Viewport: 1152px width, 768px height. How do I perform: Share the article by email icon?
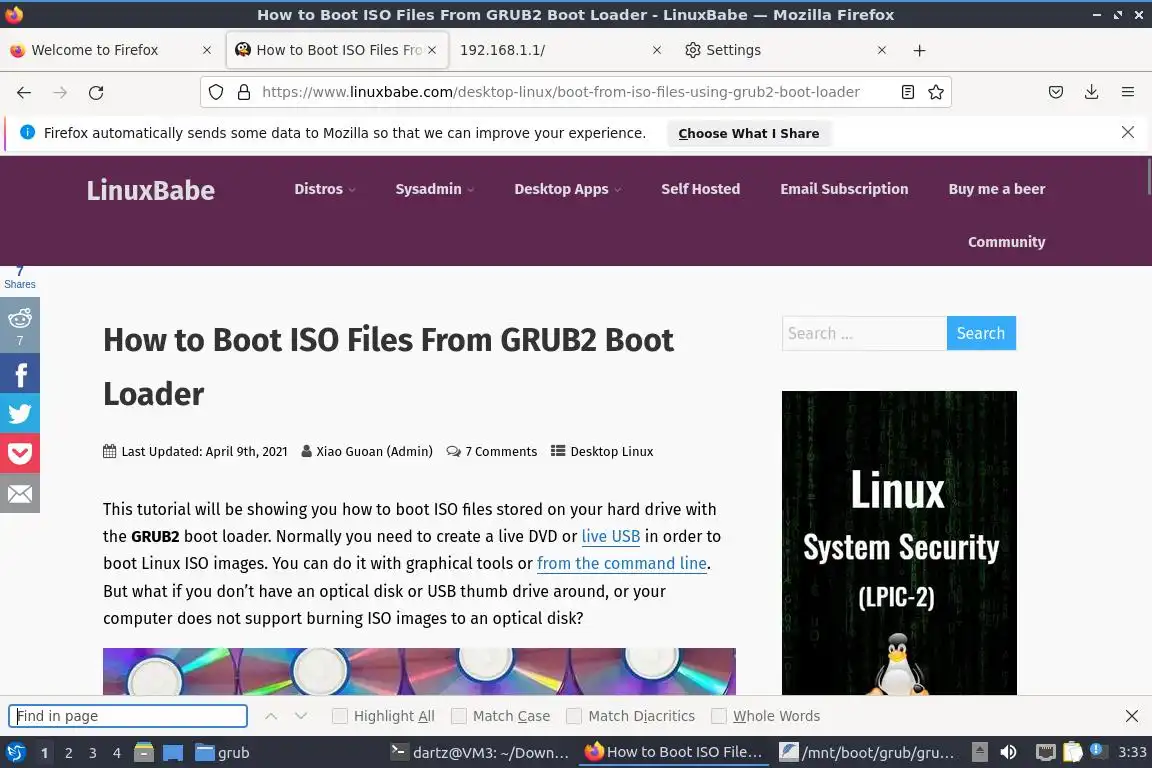coord(20,493)
